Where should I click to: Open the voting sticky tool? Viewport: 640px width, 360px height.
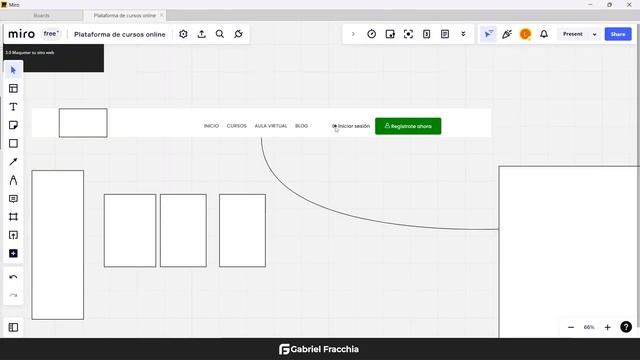[390, 34]
